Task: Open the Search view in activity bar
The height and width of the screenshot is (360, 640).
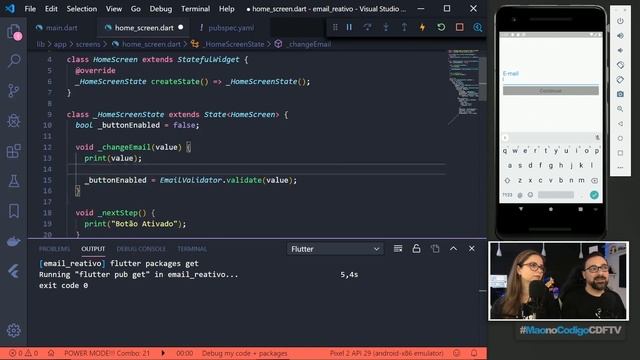Action: (x=13, y=61)
